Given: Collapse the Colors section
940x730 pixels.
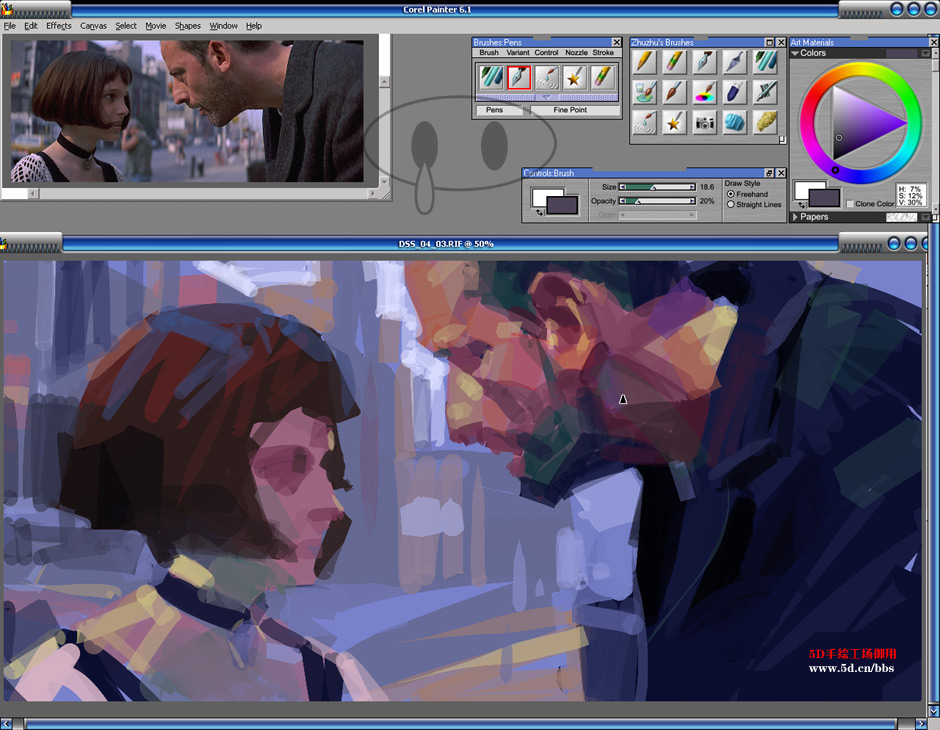Looking at the screenshot, I should tap(795, 53).
